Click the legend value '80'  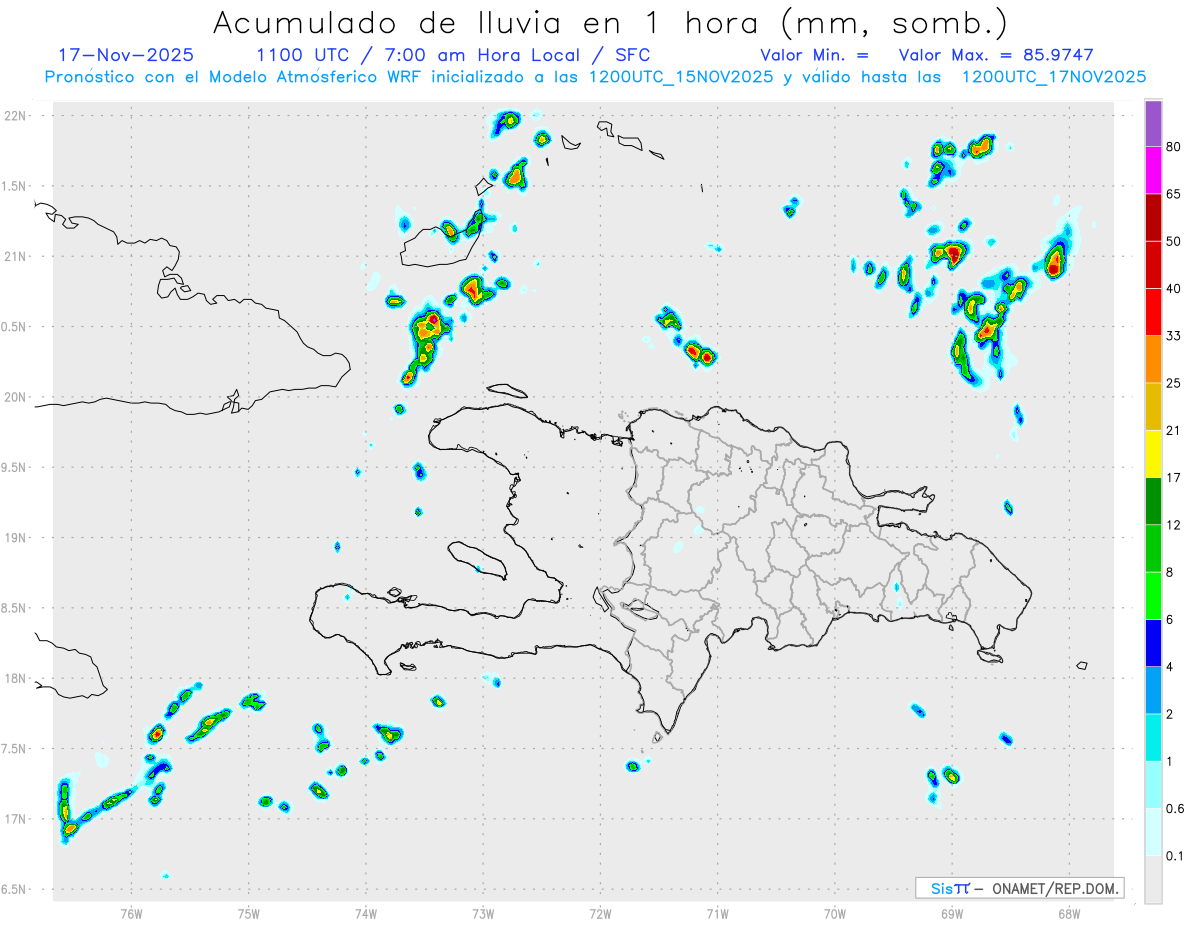coord(1174,147)
